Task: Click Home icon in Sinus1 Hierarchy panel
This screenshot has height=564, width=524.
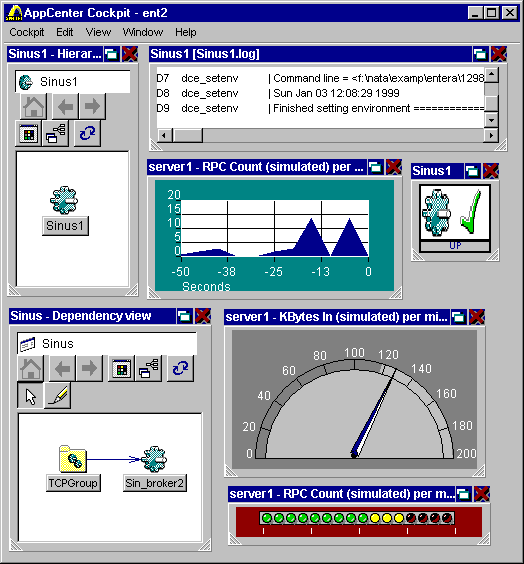Action: pyautogui.click(x=34, y=106)
